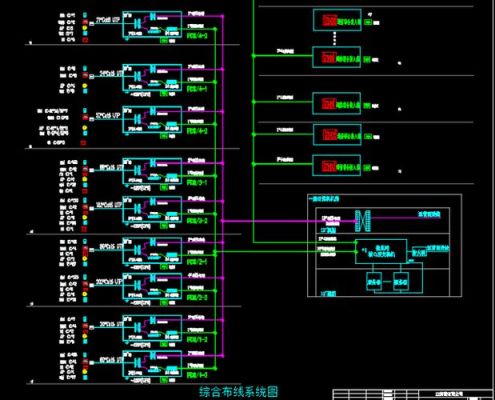495x400 pixels.
Task: Click the title block table at drawing corner
Action: [413, 394]
